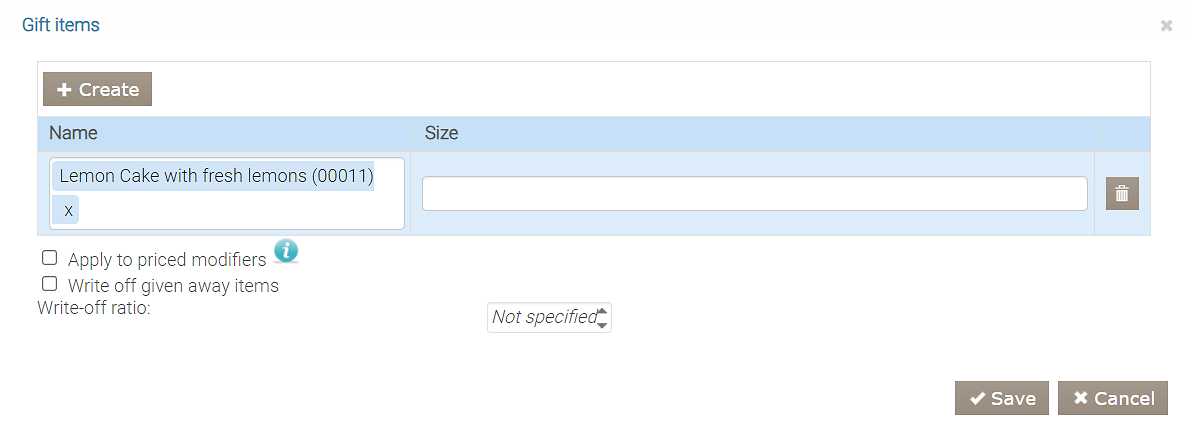Click the "Apply to priced modifiers" label text
The image size is (1187, 435).
[167, 260]
